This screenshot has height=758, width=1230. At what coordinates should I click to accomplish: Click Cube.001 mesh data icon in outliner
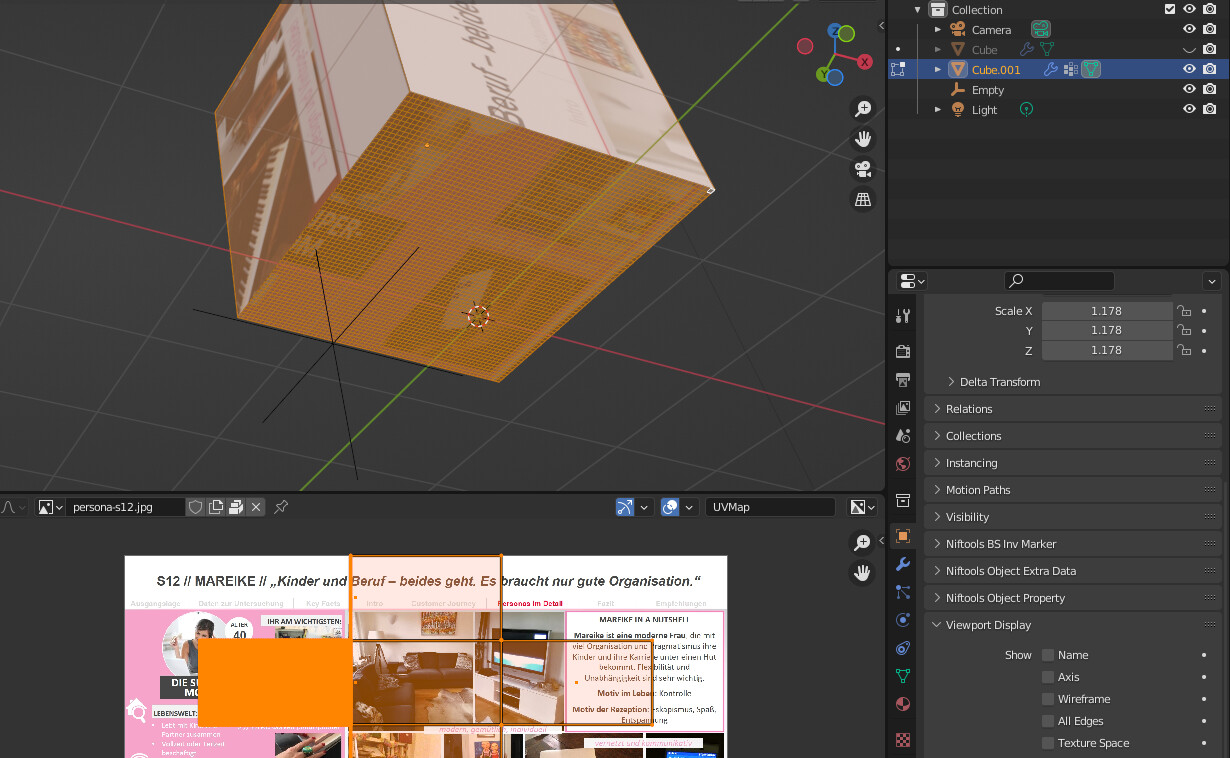[x=1091, y=69]
